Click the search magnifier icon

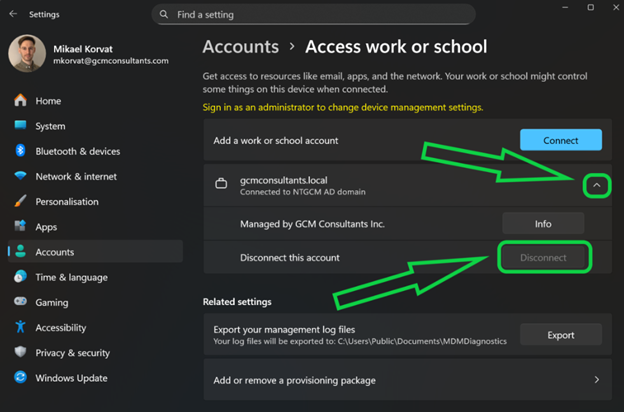pyautogui.click(x=164, y=14)
